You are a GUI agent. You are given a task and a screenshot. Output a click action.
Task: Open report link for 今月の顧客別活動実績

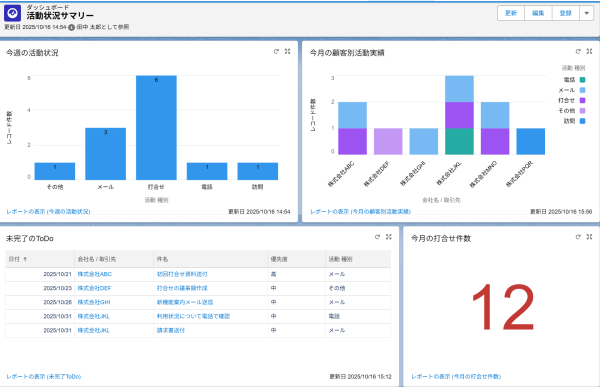click(x=360, y=212)
